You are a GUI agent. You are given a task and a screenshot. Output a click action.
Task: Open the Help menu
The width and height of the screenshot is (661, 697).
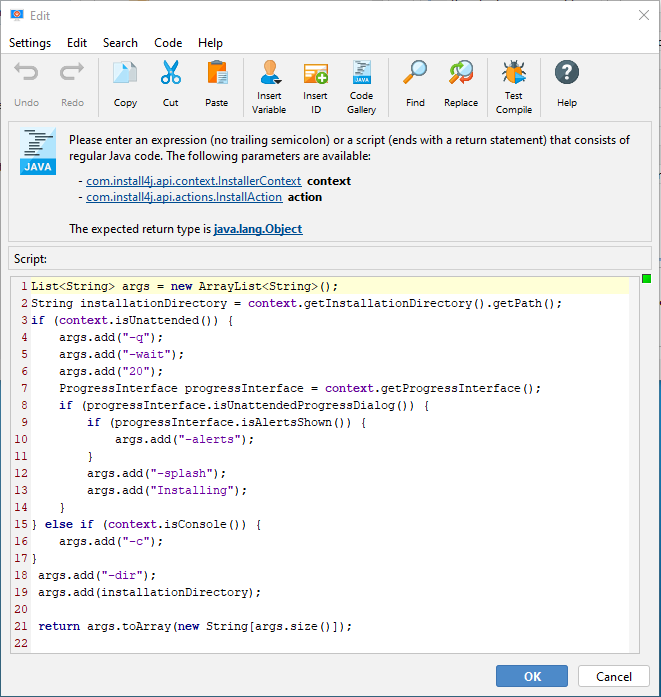(210, 43)
